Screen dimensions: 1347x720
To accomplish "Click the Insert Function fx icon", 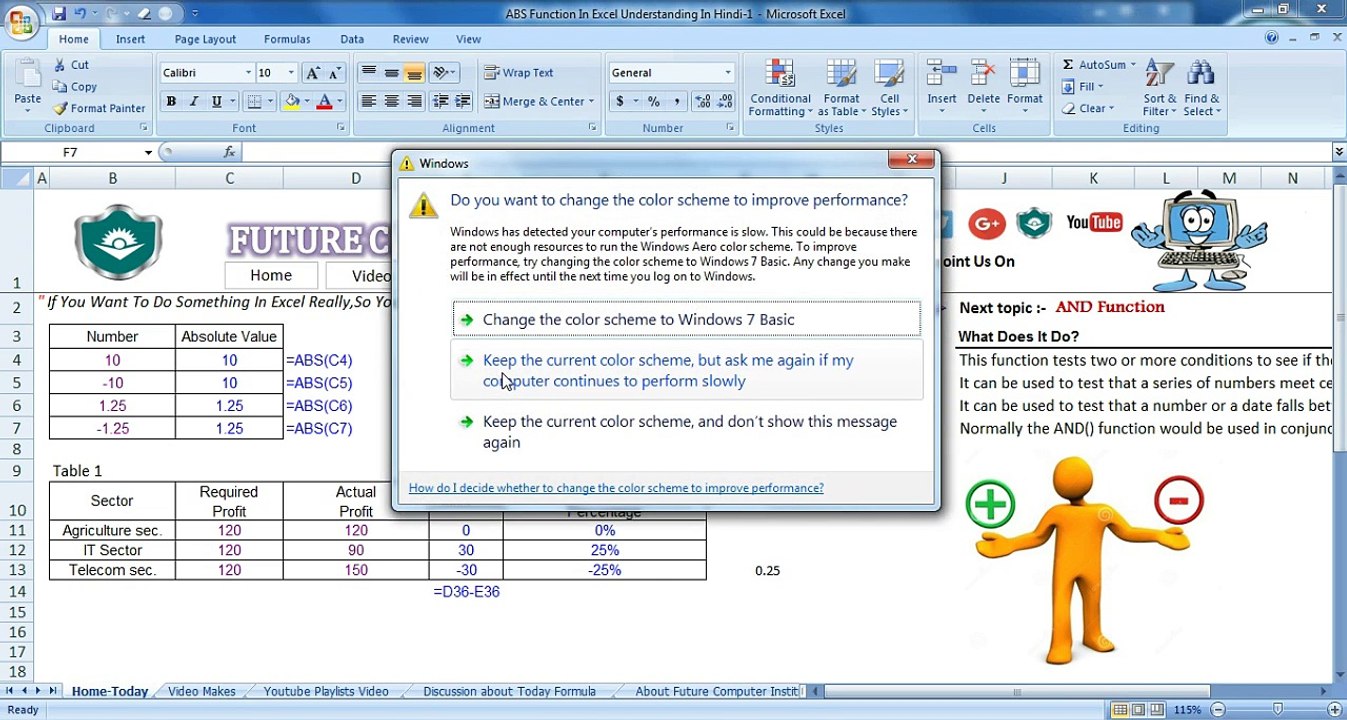I will click(x=229, y=152).
